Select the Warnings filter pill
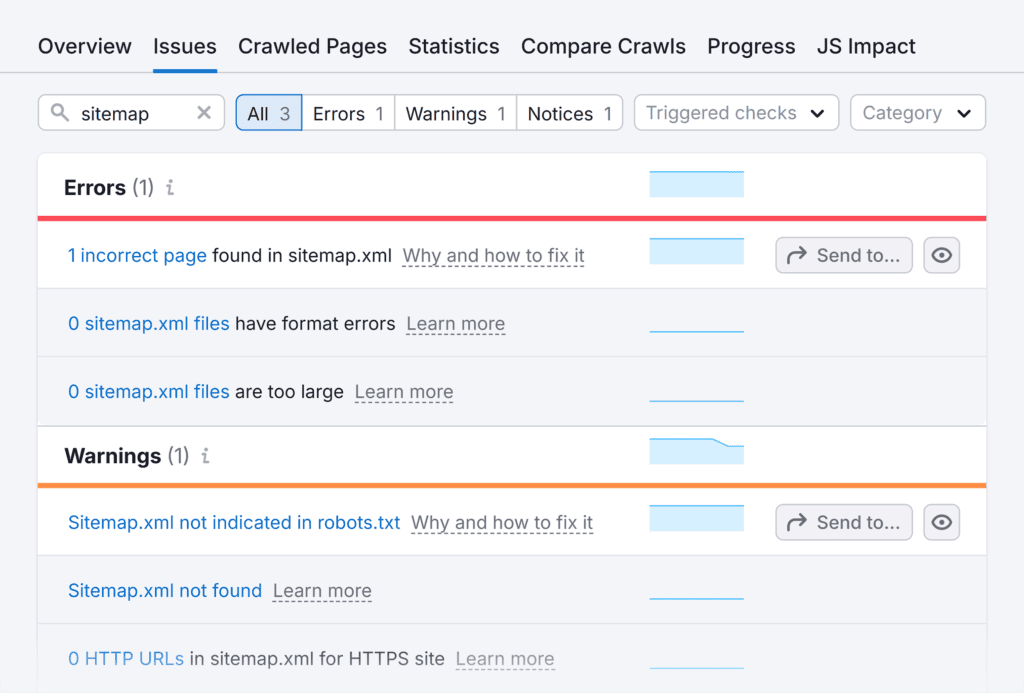This screenshot has height=693, width=1024. (455, 113)
